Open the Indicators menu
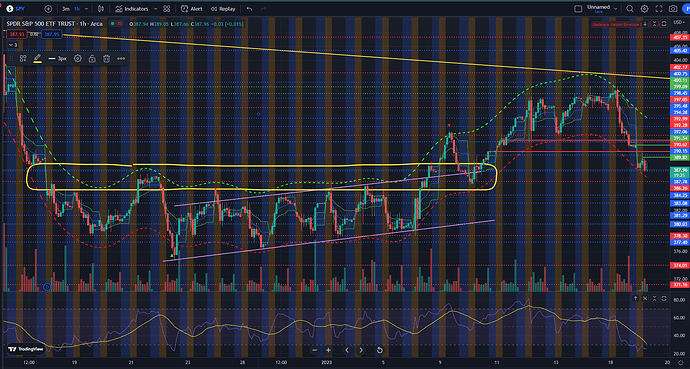The height and width of the screenshot is (369, 690). coord(132,9)
